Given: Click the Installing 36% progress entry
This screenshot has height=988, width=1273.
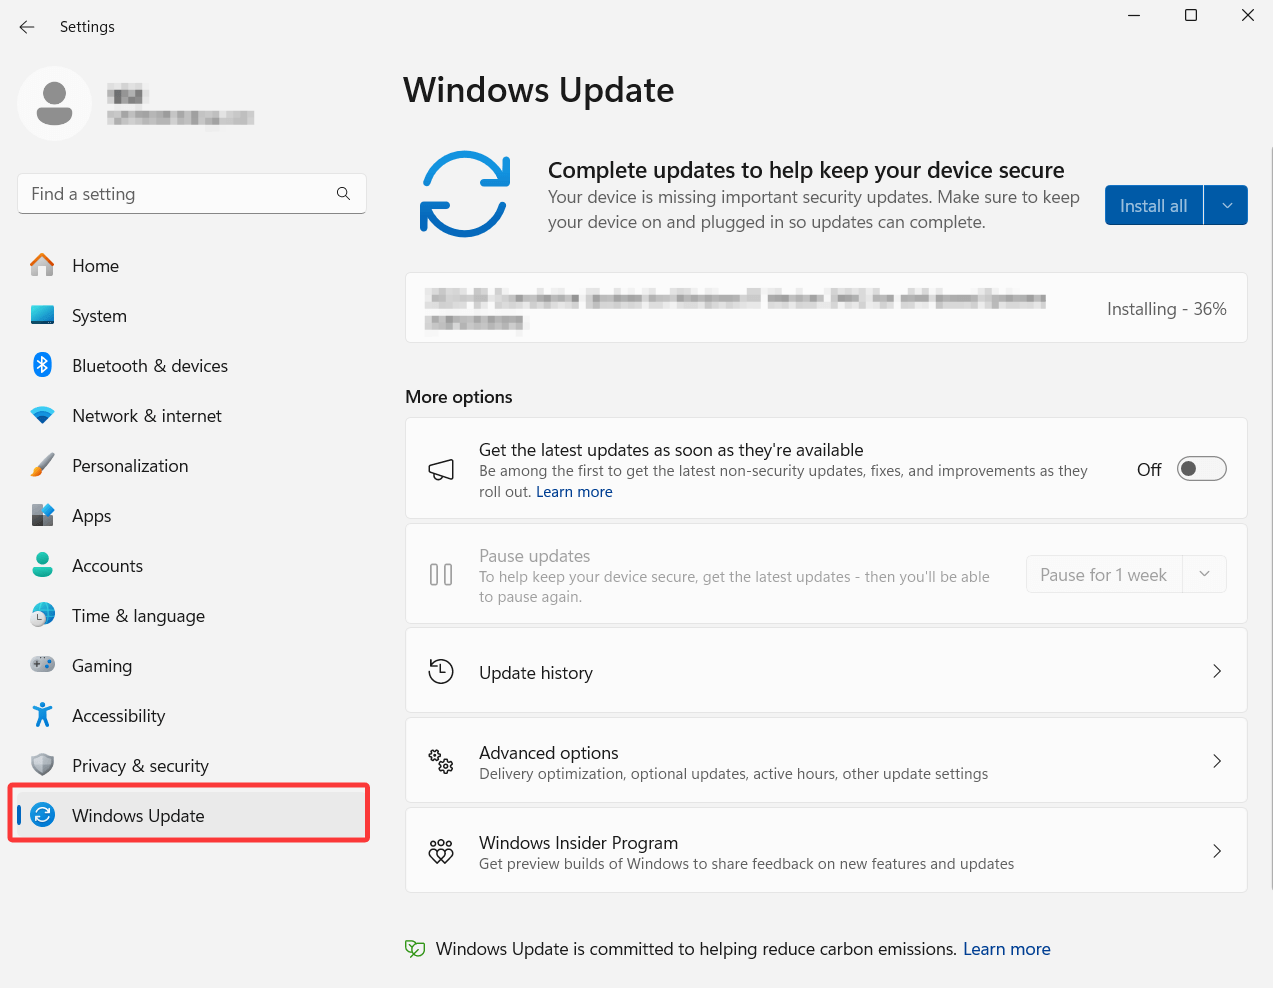Looking at the screenshot, I should (826, 308).
